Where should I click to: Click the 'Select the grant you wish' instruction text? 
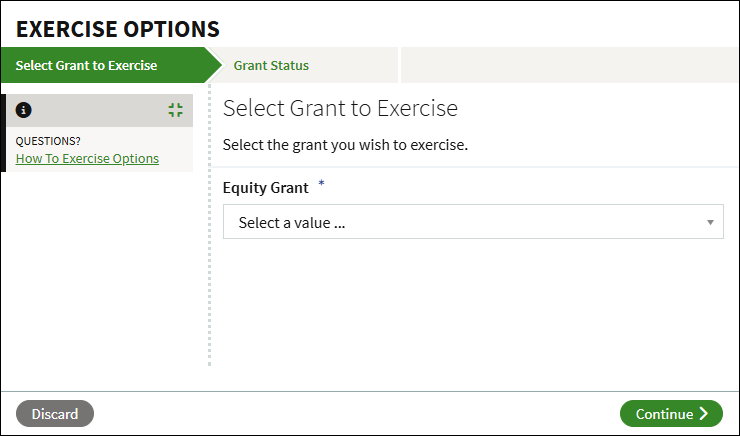(345, 145)
